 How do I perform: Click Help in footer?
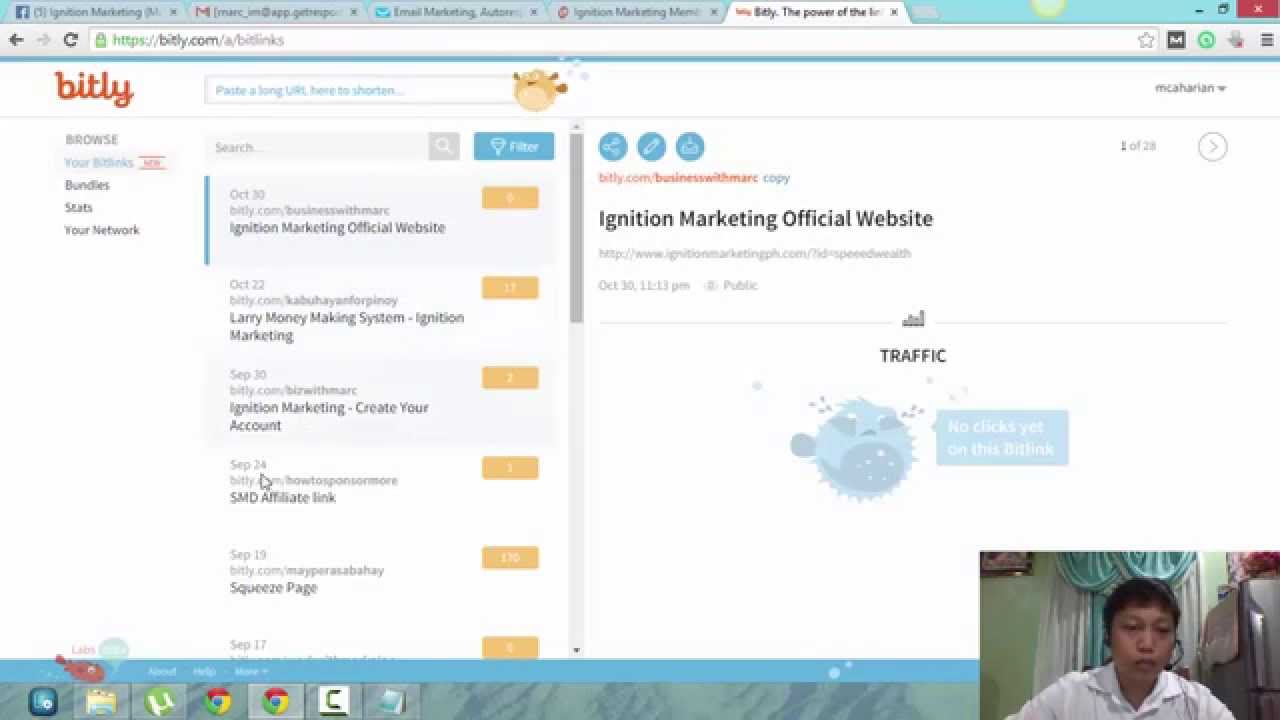point(204,671)
